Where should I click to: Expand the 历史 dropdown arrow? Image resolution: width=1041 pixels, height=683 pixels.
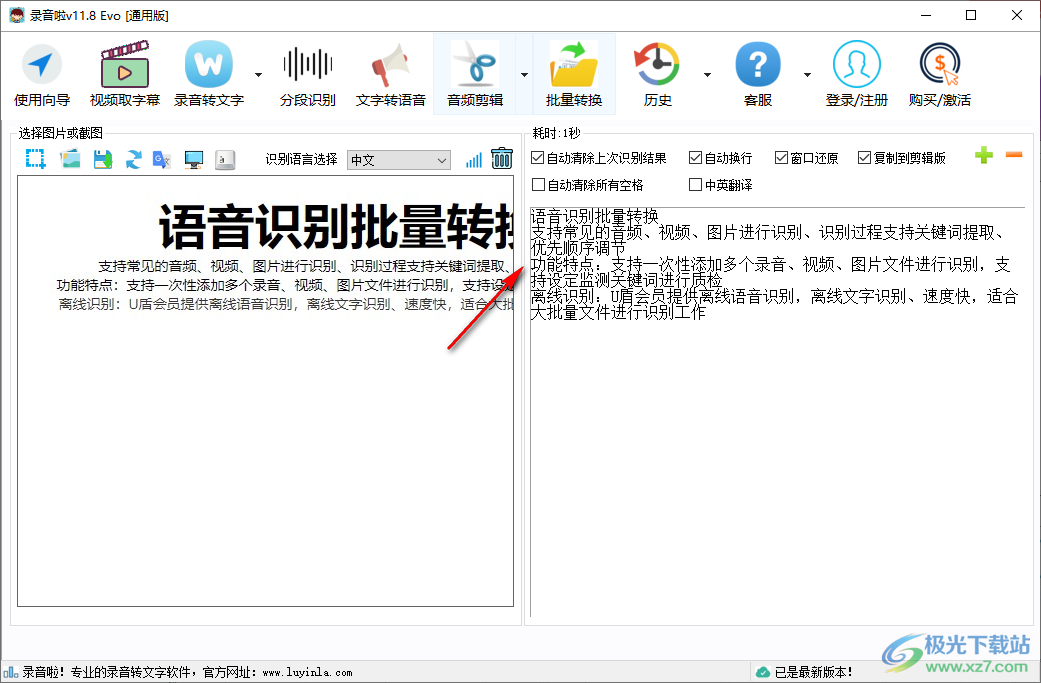coord(707,74)
